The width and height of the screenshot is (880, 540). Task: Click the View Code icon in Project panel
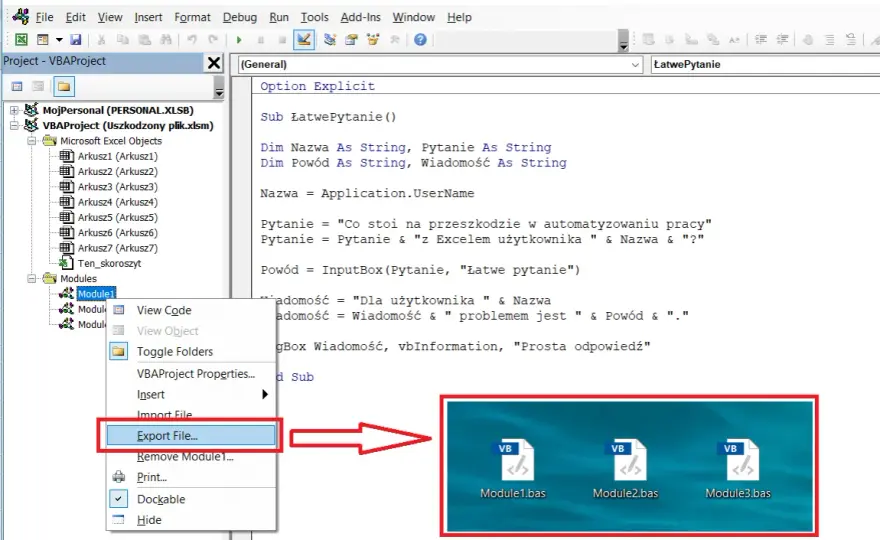17,86
